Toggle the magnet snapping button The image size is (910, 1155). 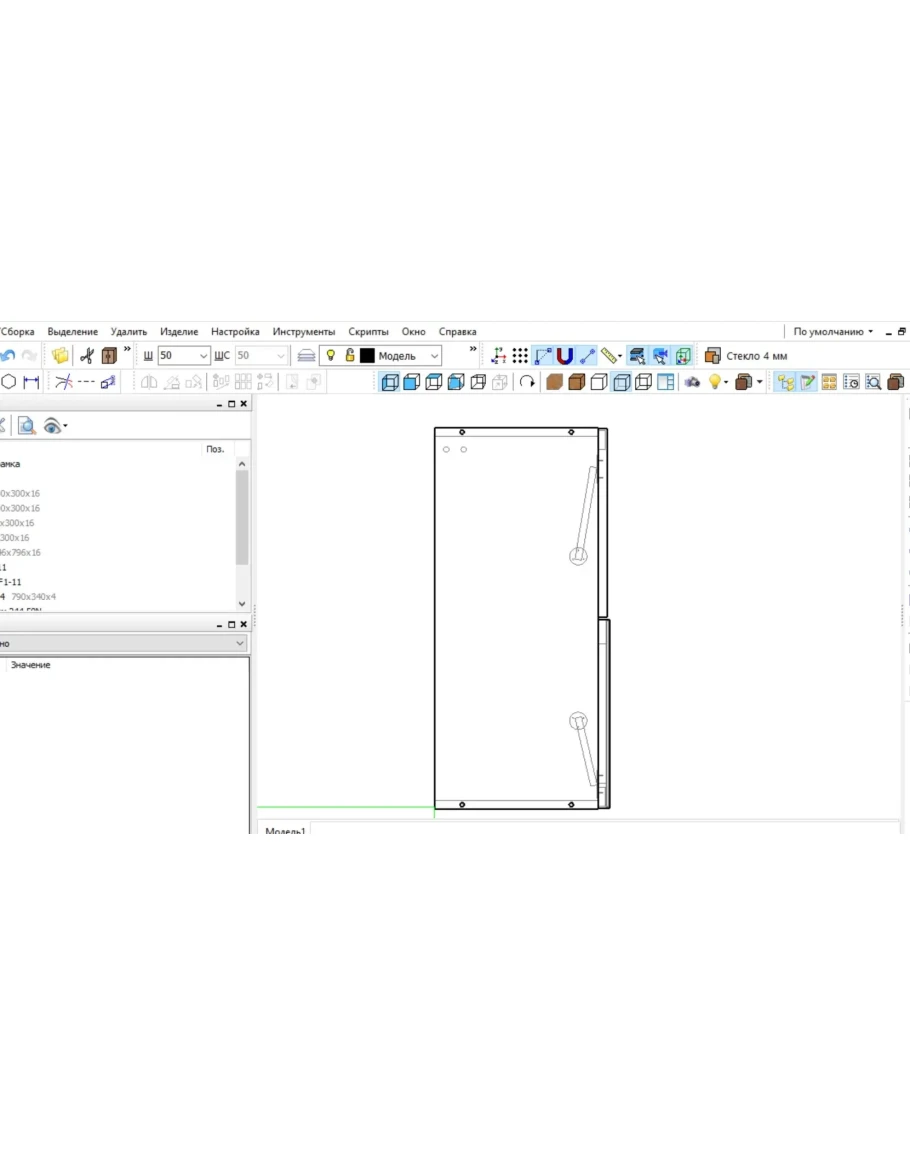click(565, 356)
